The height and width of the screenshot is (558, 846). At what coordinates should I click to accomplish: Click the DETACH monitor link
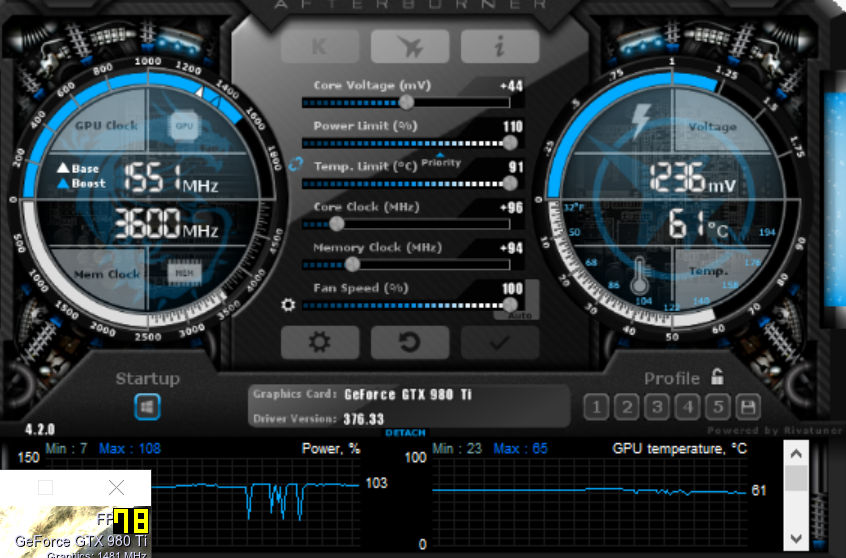pos(406,433)
